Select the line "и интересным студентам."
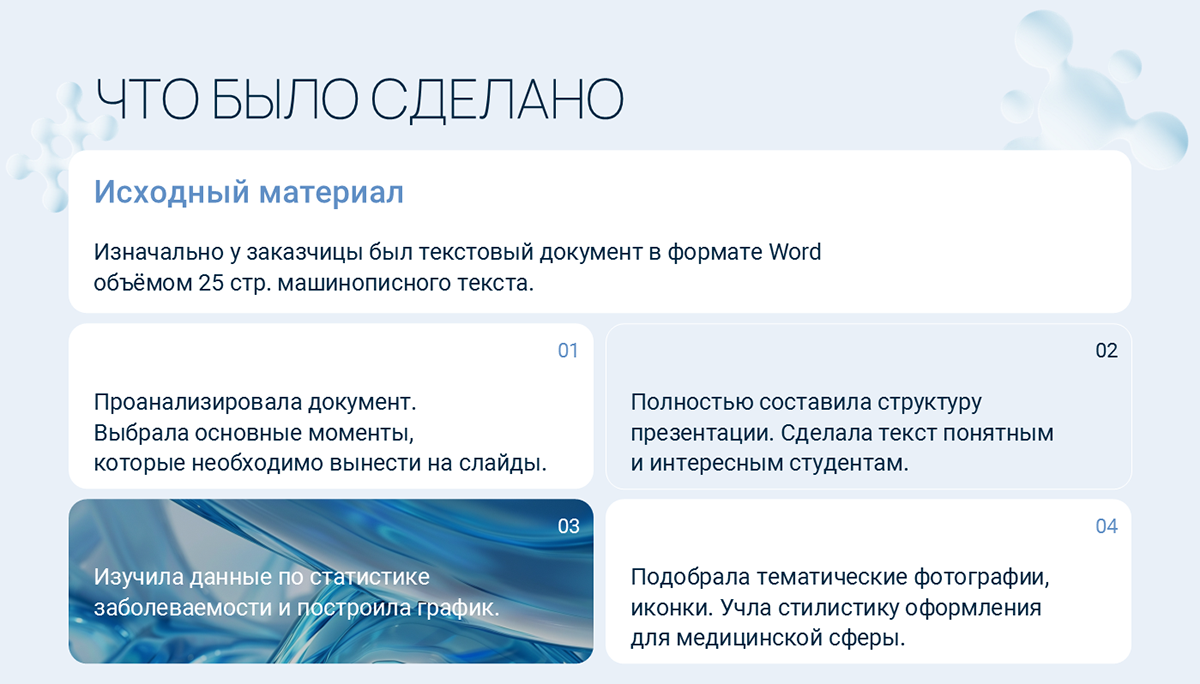Screen dimensions: 1200x684 click(x=769, y=463)
